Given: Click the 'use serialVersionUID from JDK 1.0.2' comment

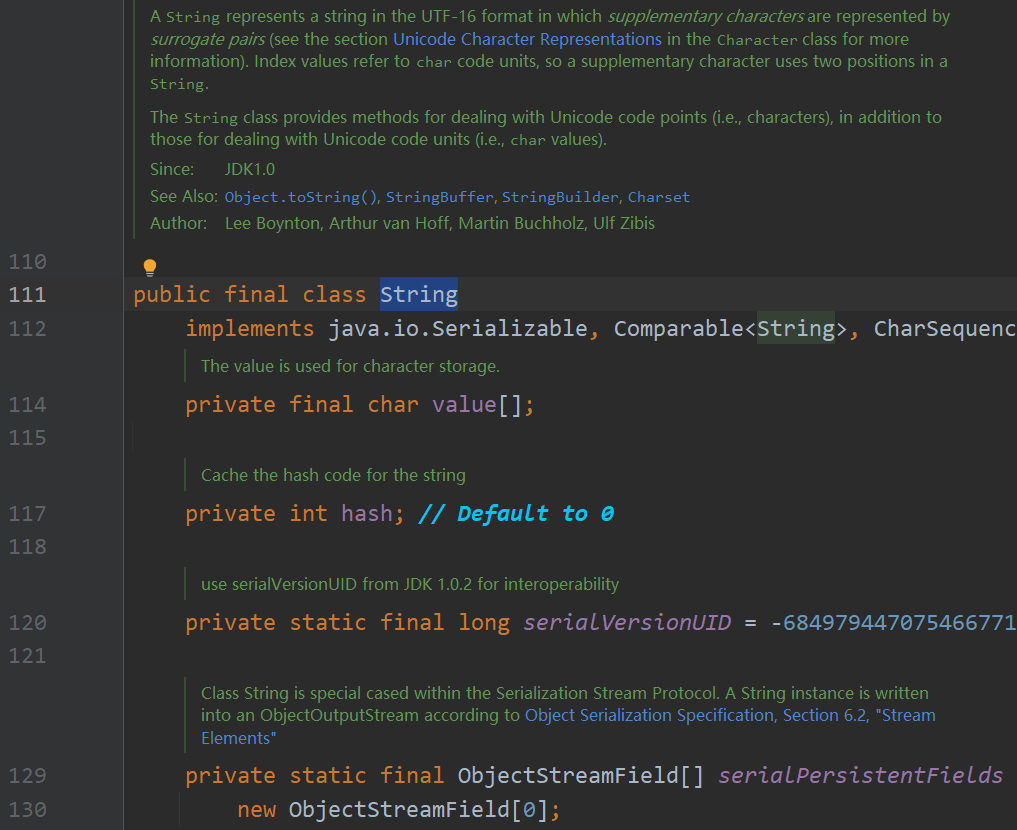Looking at the screenshot, I should [x=410, y=584].
